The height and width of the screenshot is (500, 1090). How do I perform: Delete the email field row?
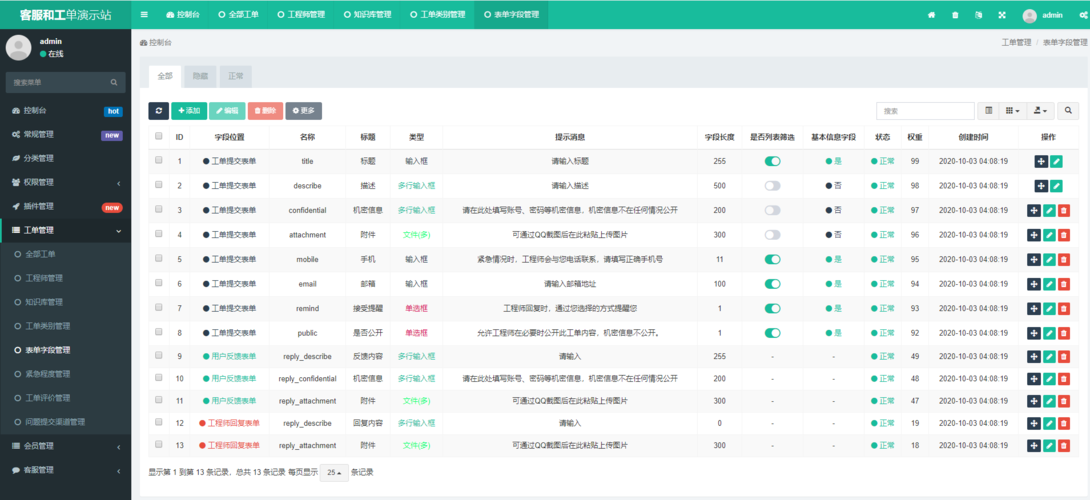point(1064,284)
